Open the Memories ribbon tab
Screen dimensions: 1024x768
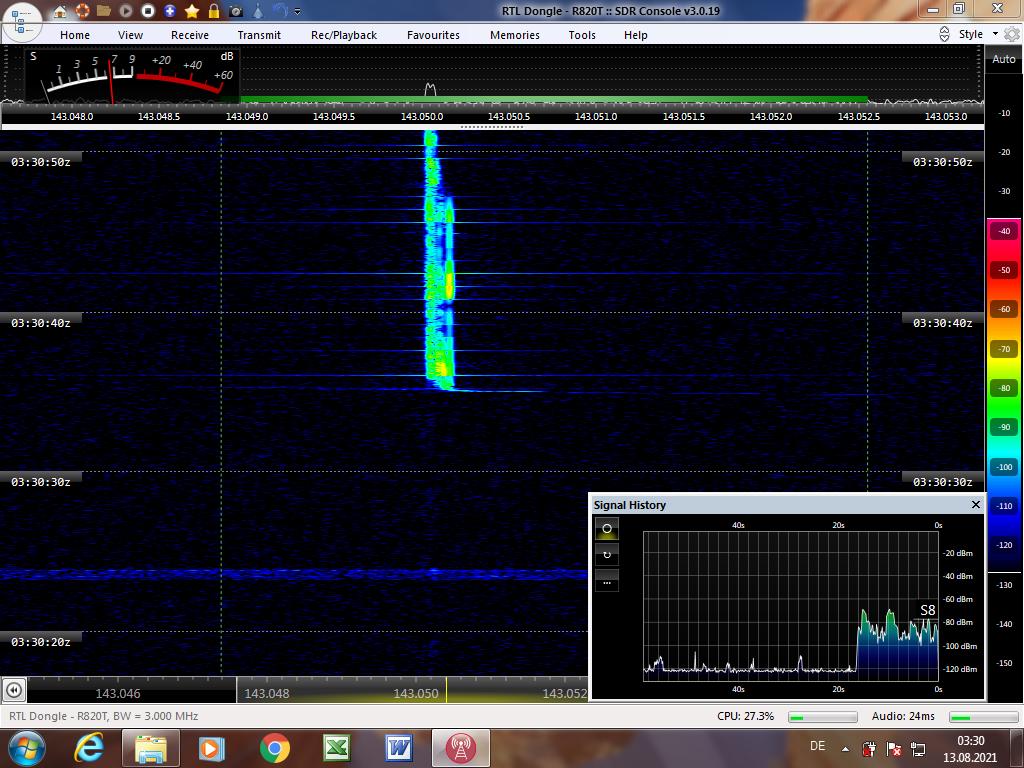[x=515, y=35]
